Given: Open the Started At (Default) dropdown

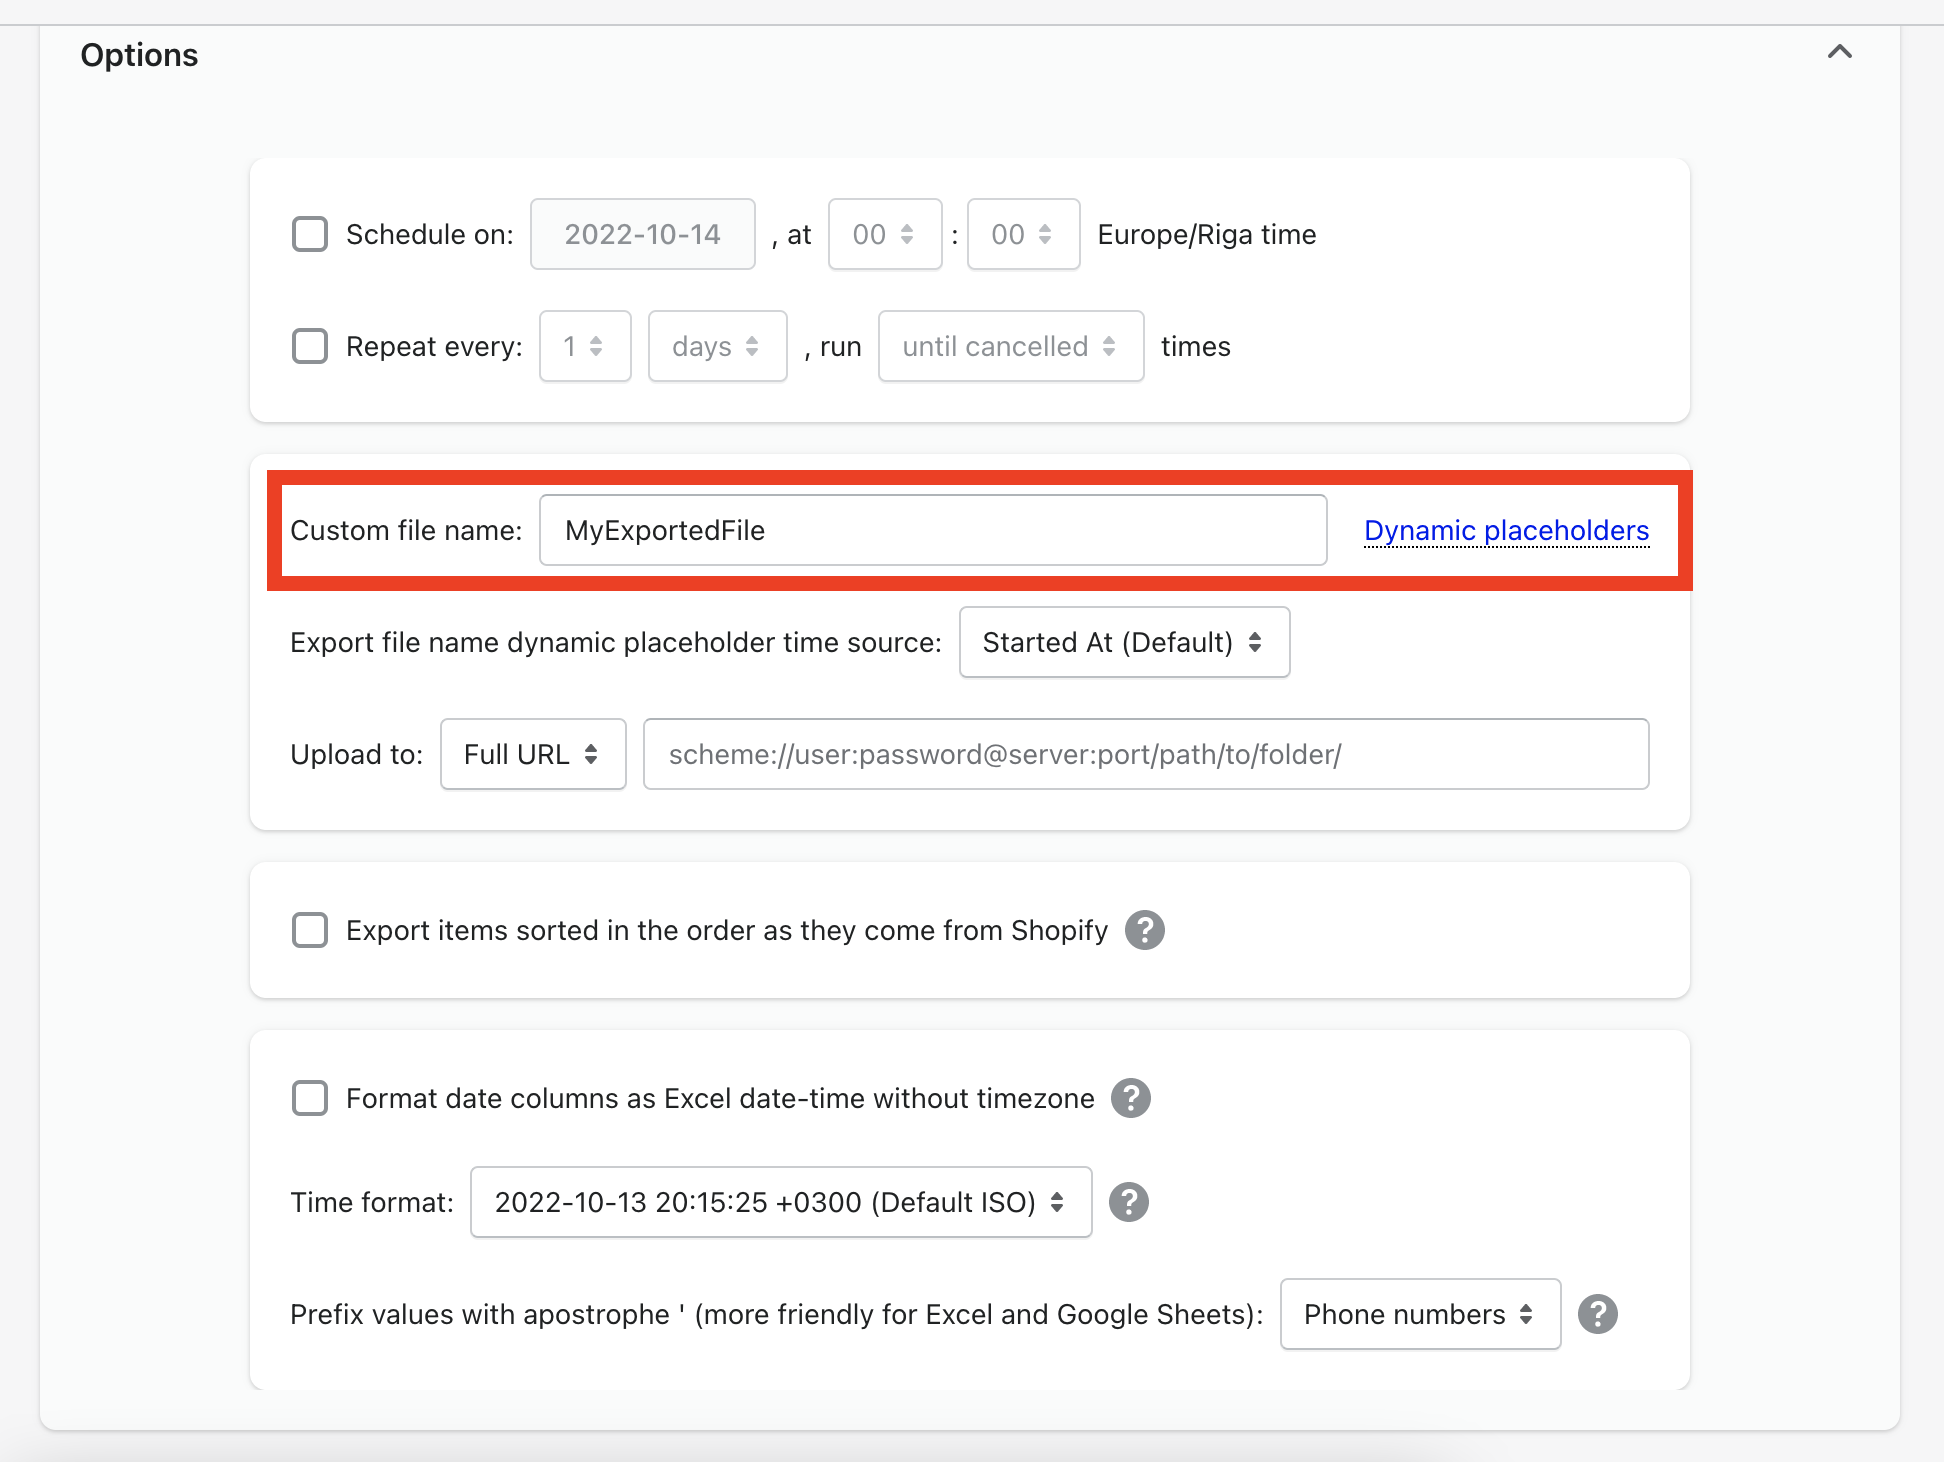Looking at the screenshot, I should point(1123,642).
